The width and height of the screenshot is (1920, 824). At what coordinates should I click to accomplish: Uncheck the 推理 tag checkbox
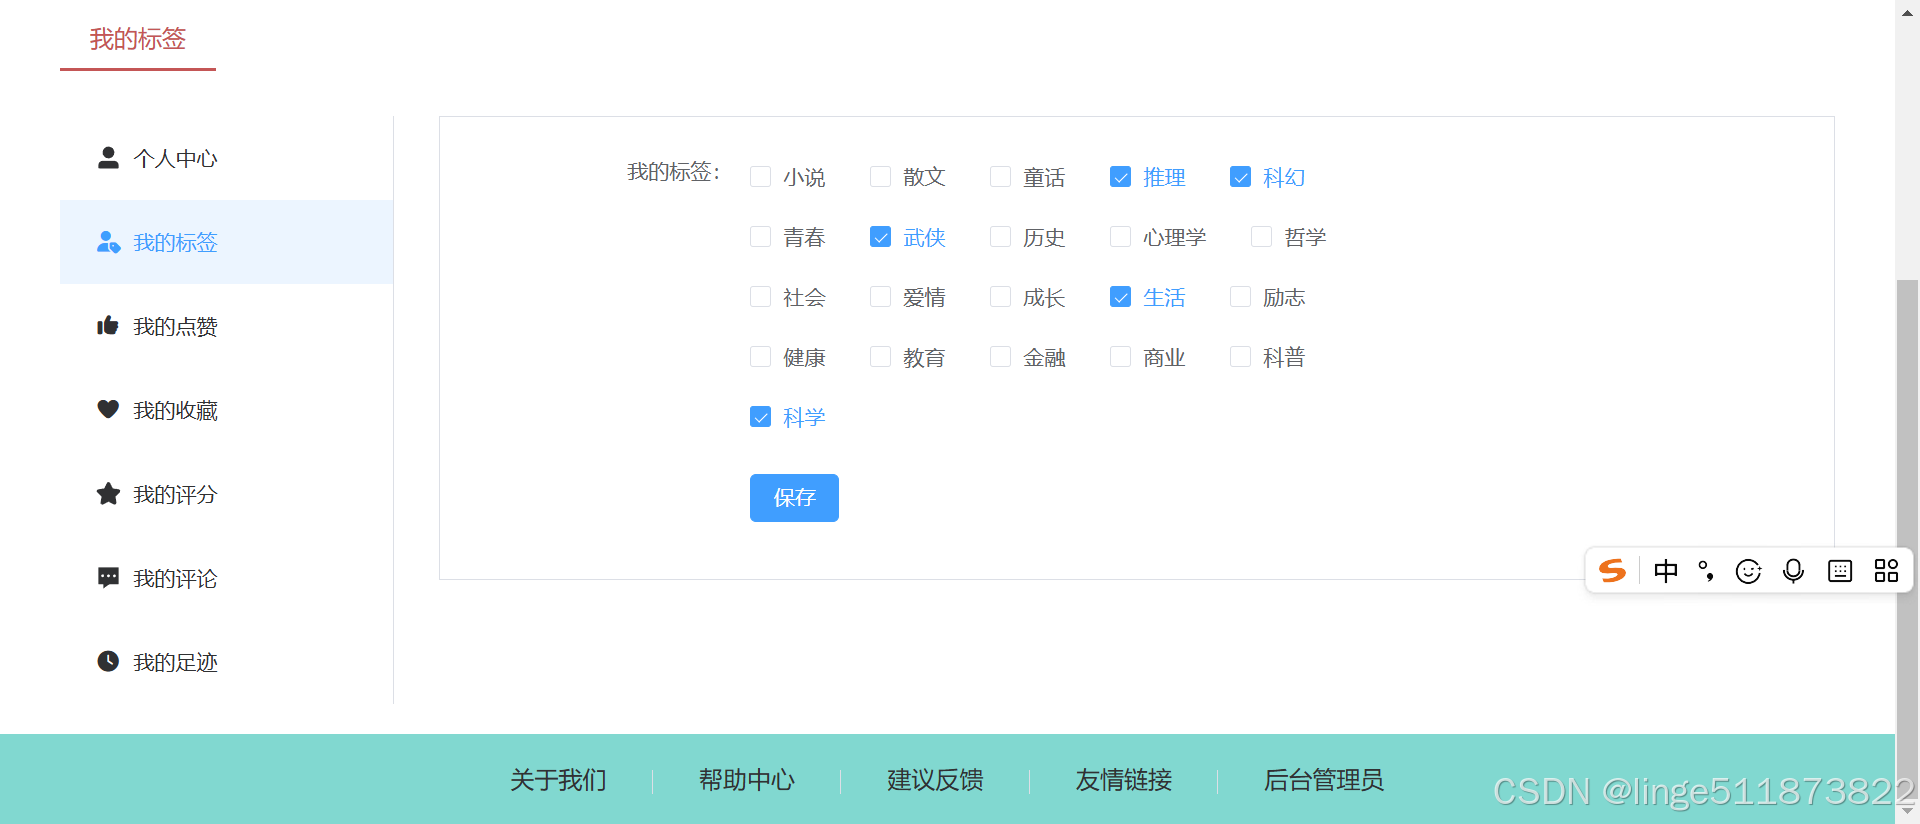point(1120,177)
